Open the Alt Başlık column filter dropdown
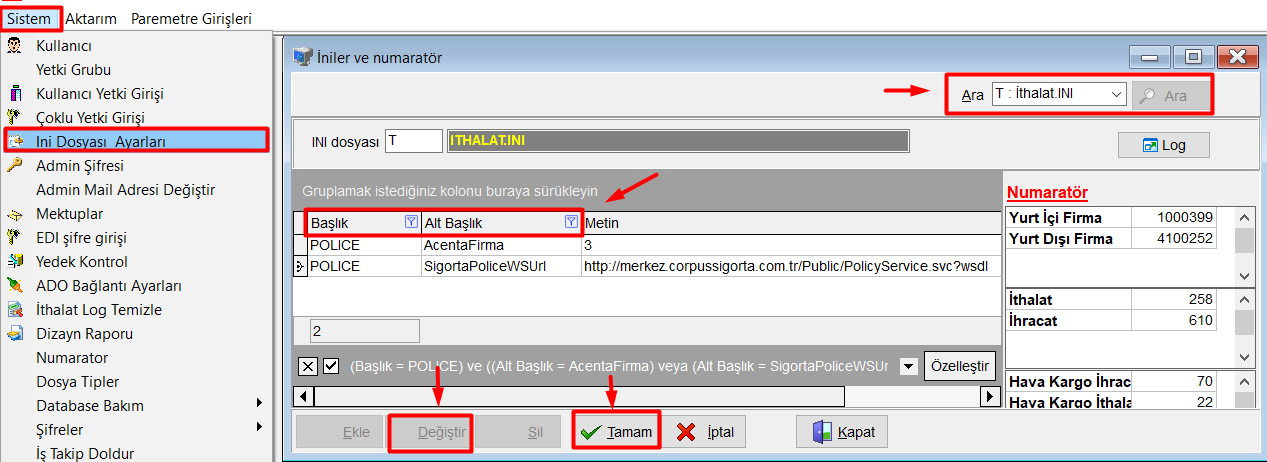 pos(571,222)
